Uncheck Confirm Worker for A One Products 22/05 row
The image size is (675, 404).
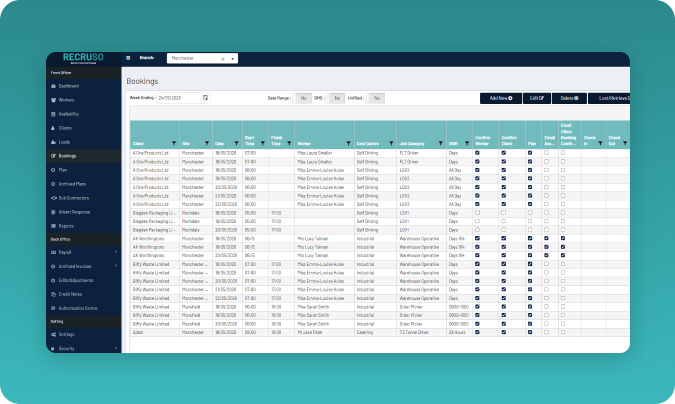477,204
